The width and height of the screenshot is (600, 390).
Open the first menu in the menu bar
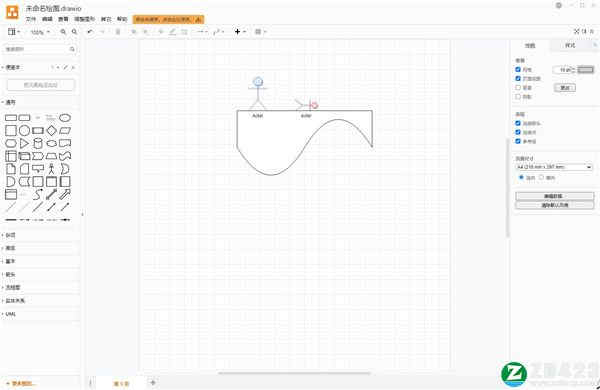tap(31, 19)
